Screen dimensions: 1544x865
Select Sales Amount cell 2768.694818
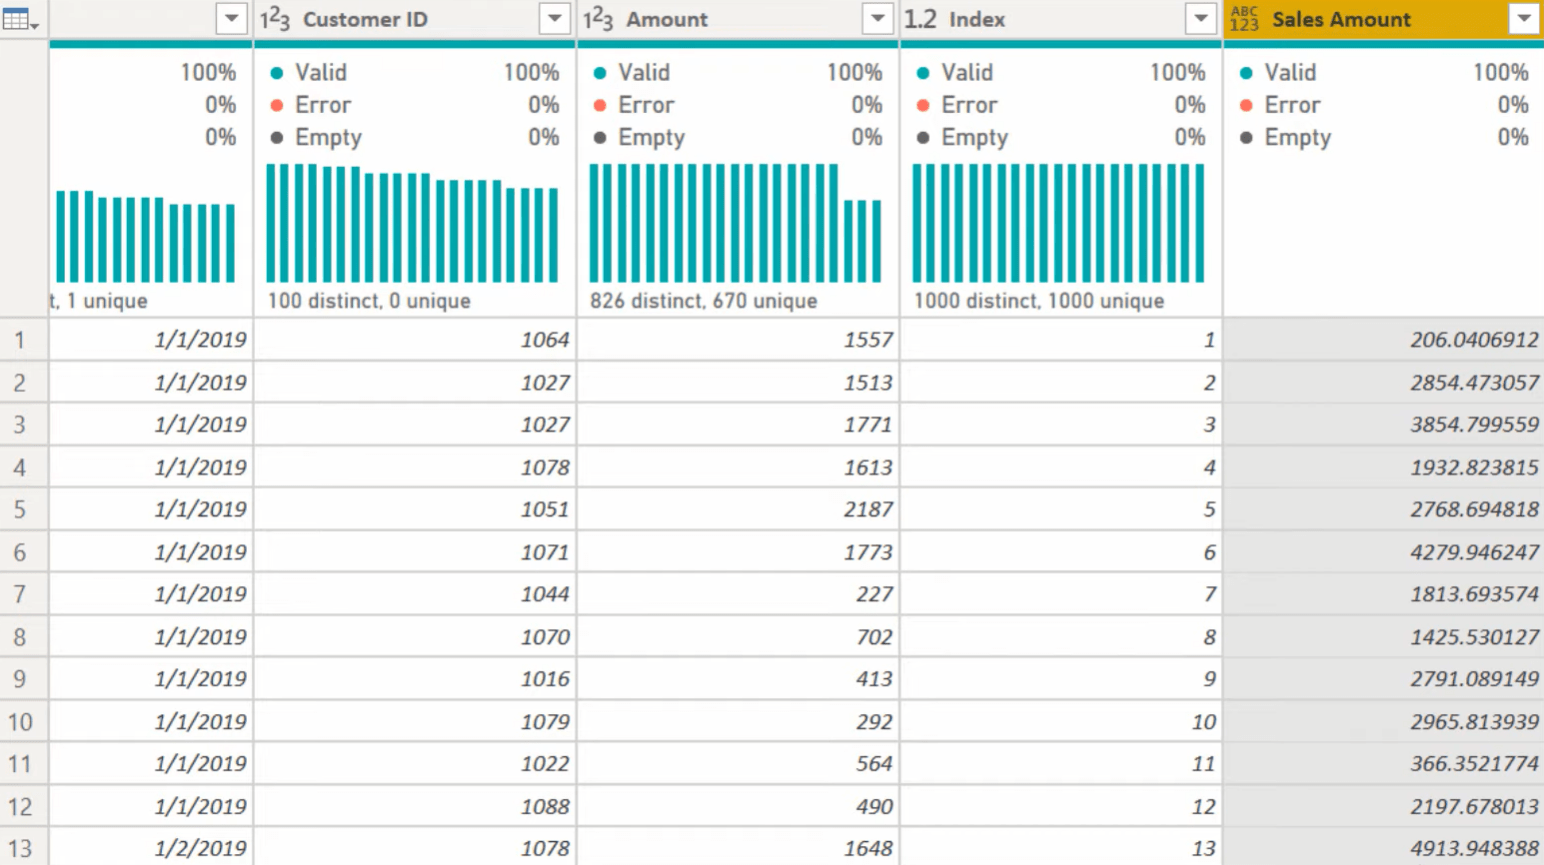[x=1384, y=510]
